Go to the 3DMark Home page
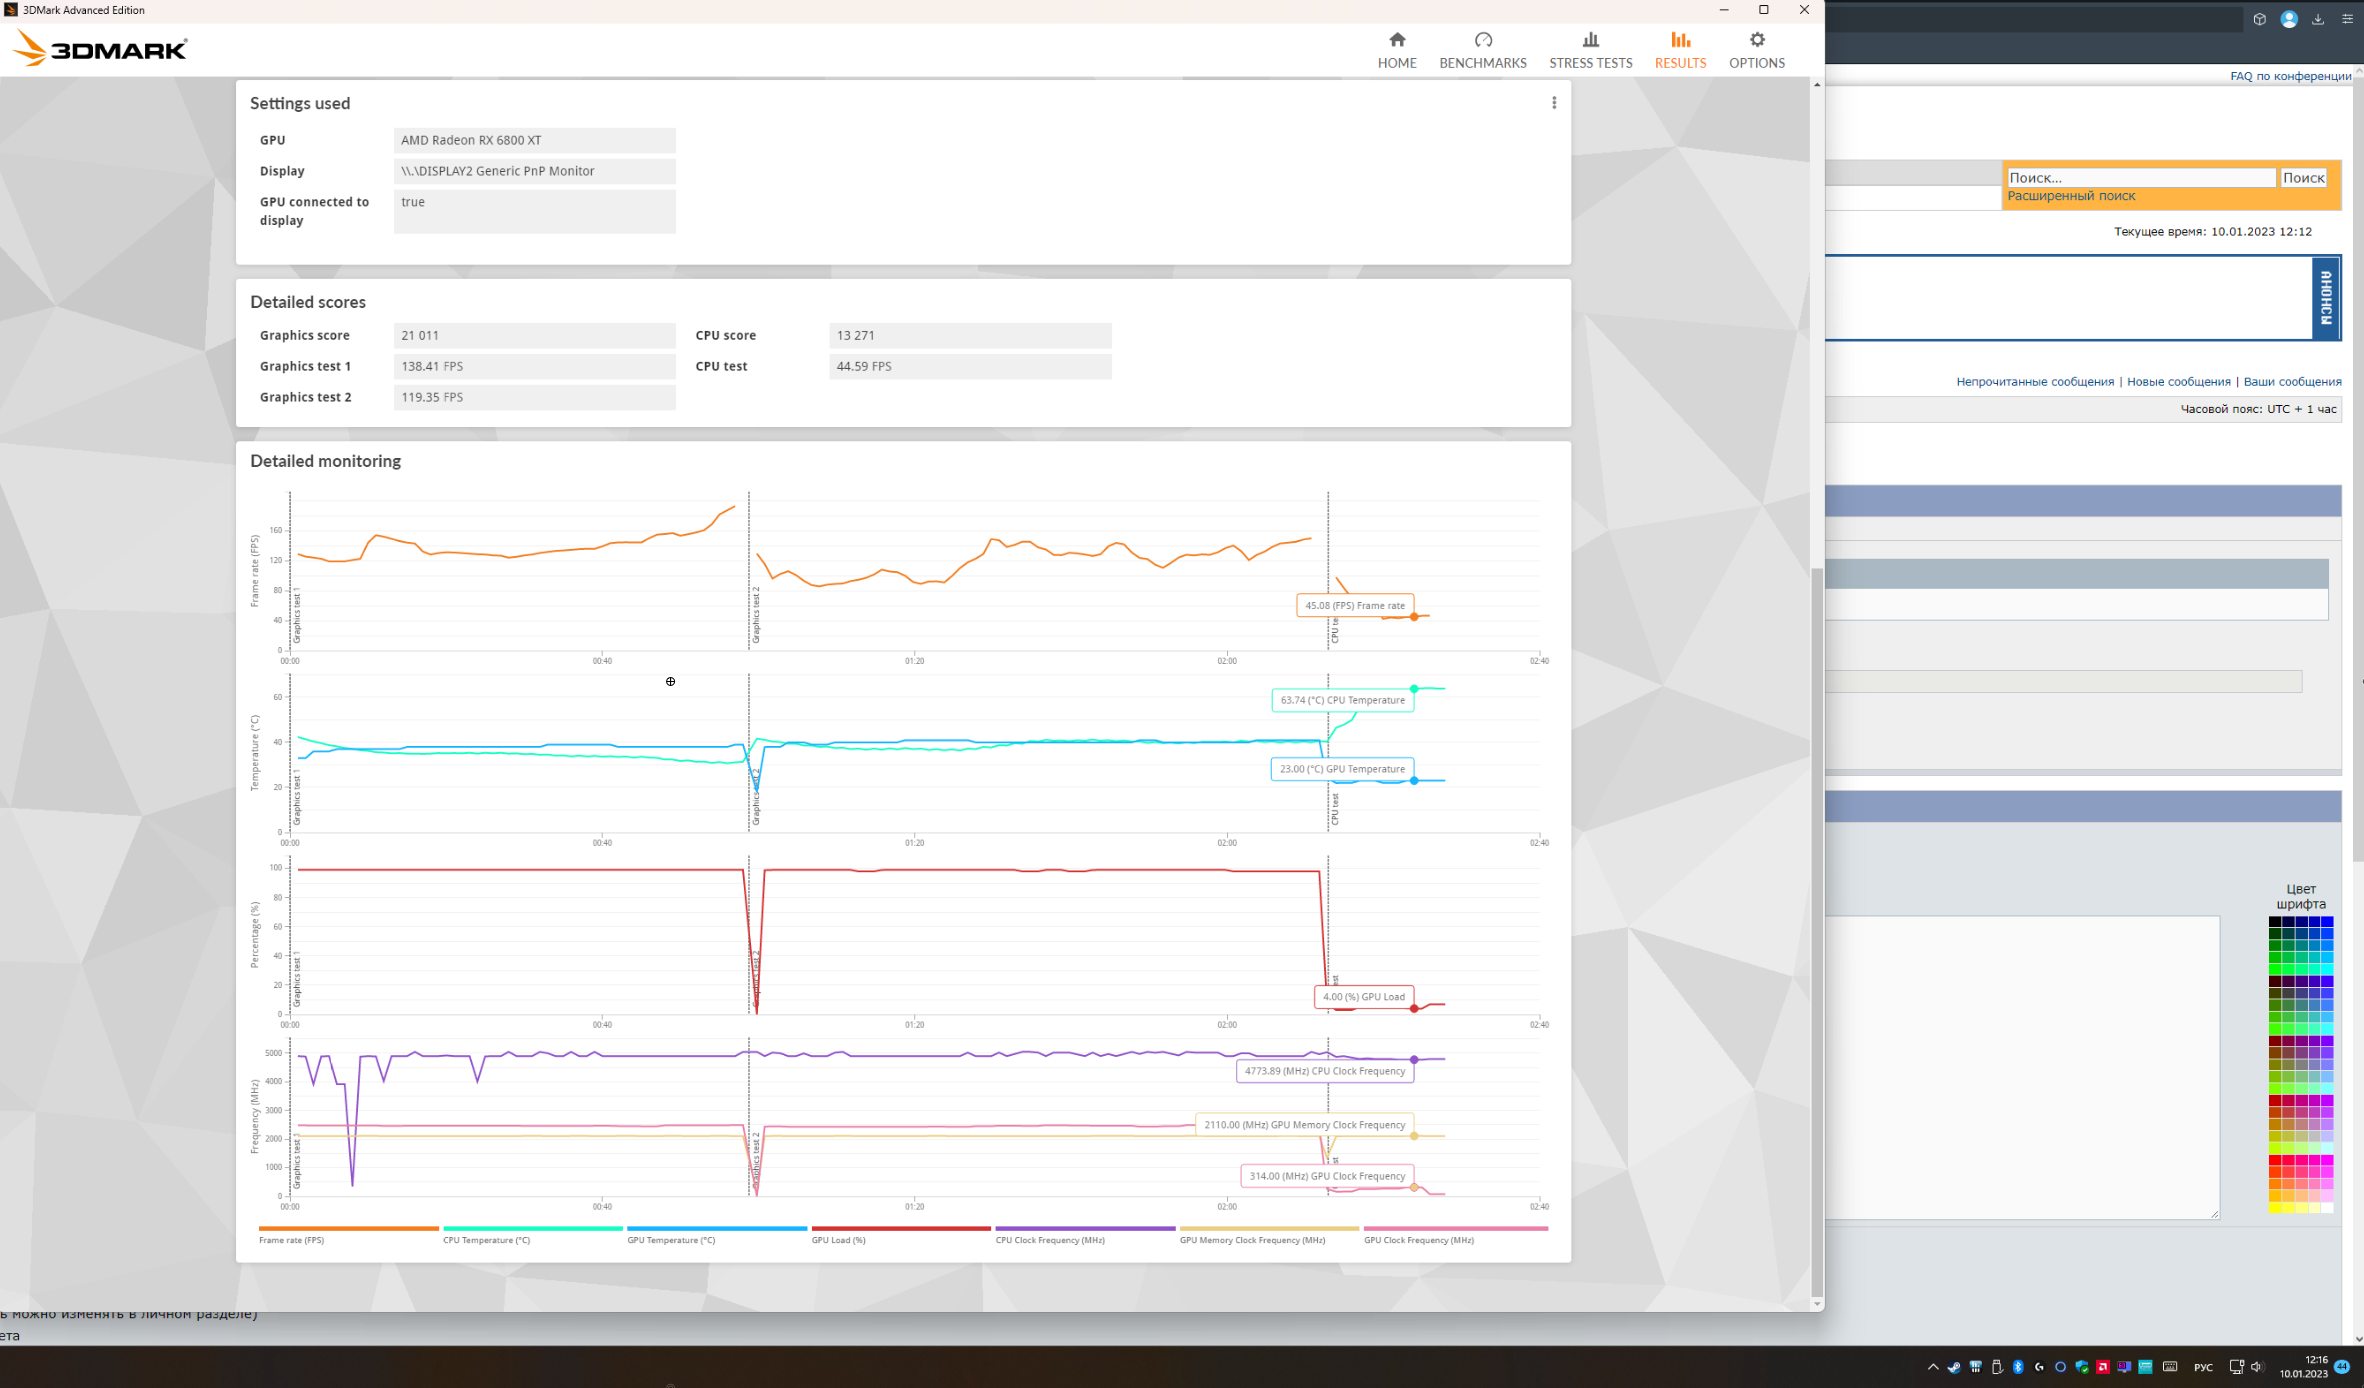Image resolution: width=2364 pixels, height=1388 pixels. pyautogui.click(x=1396, y=50)
